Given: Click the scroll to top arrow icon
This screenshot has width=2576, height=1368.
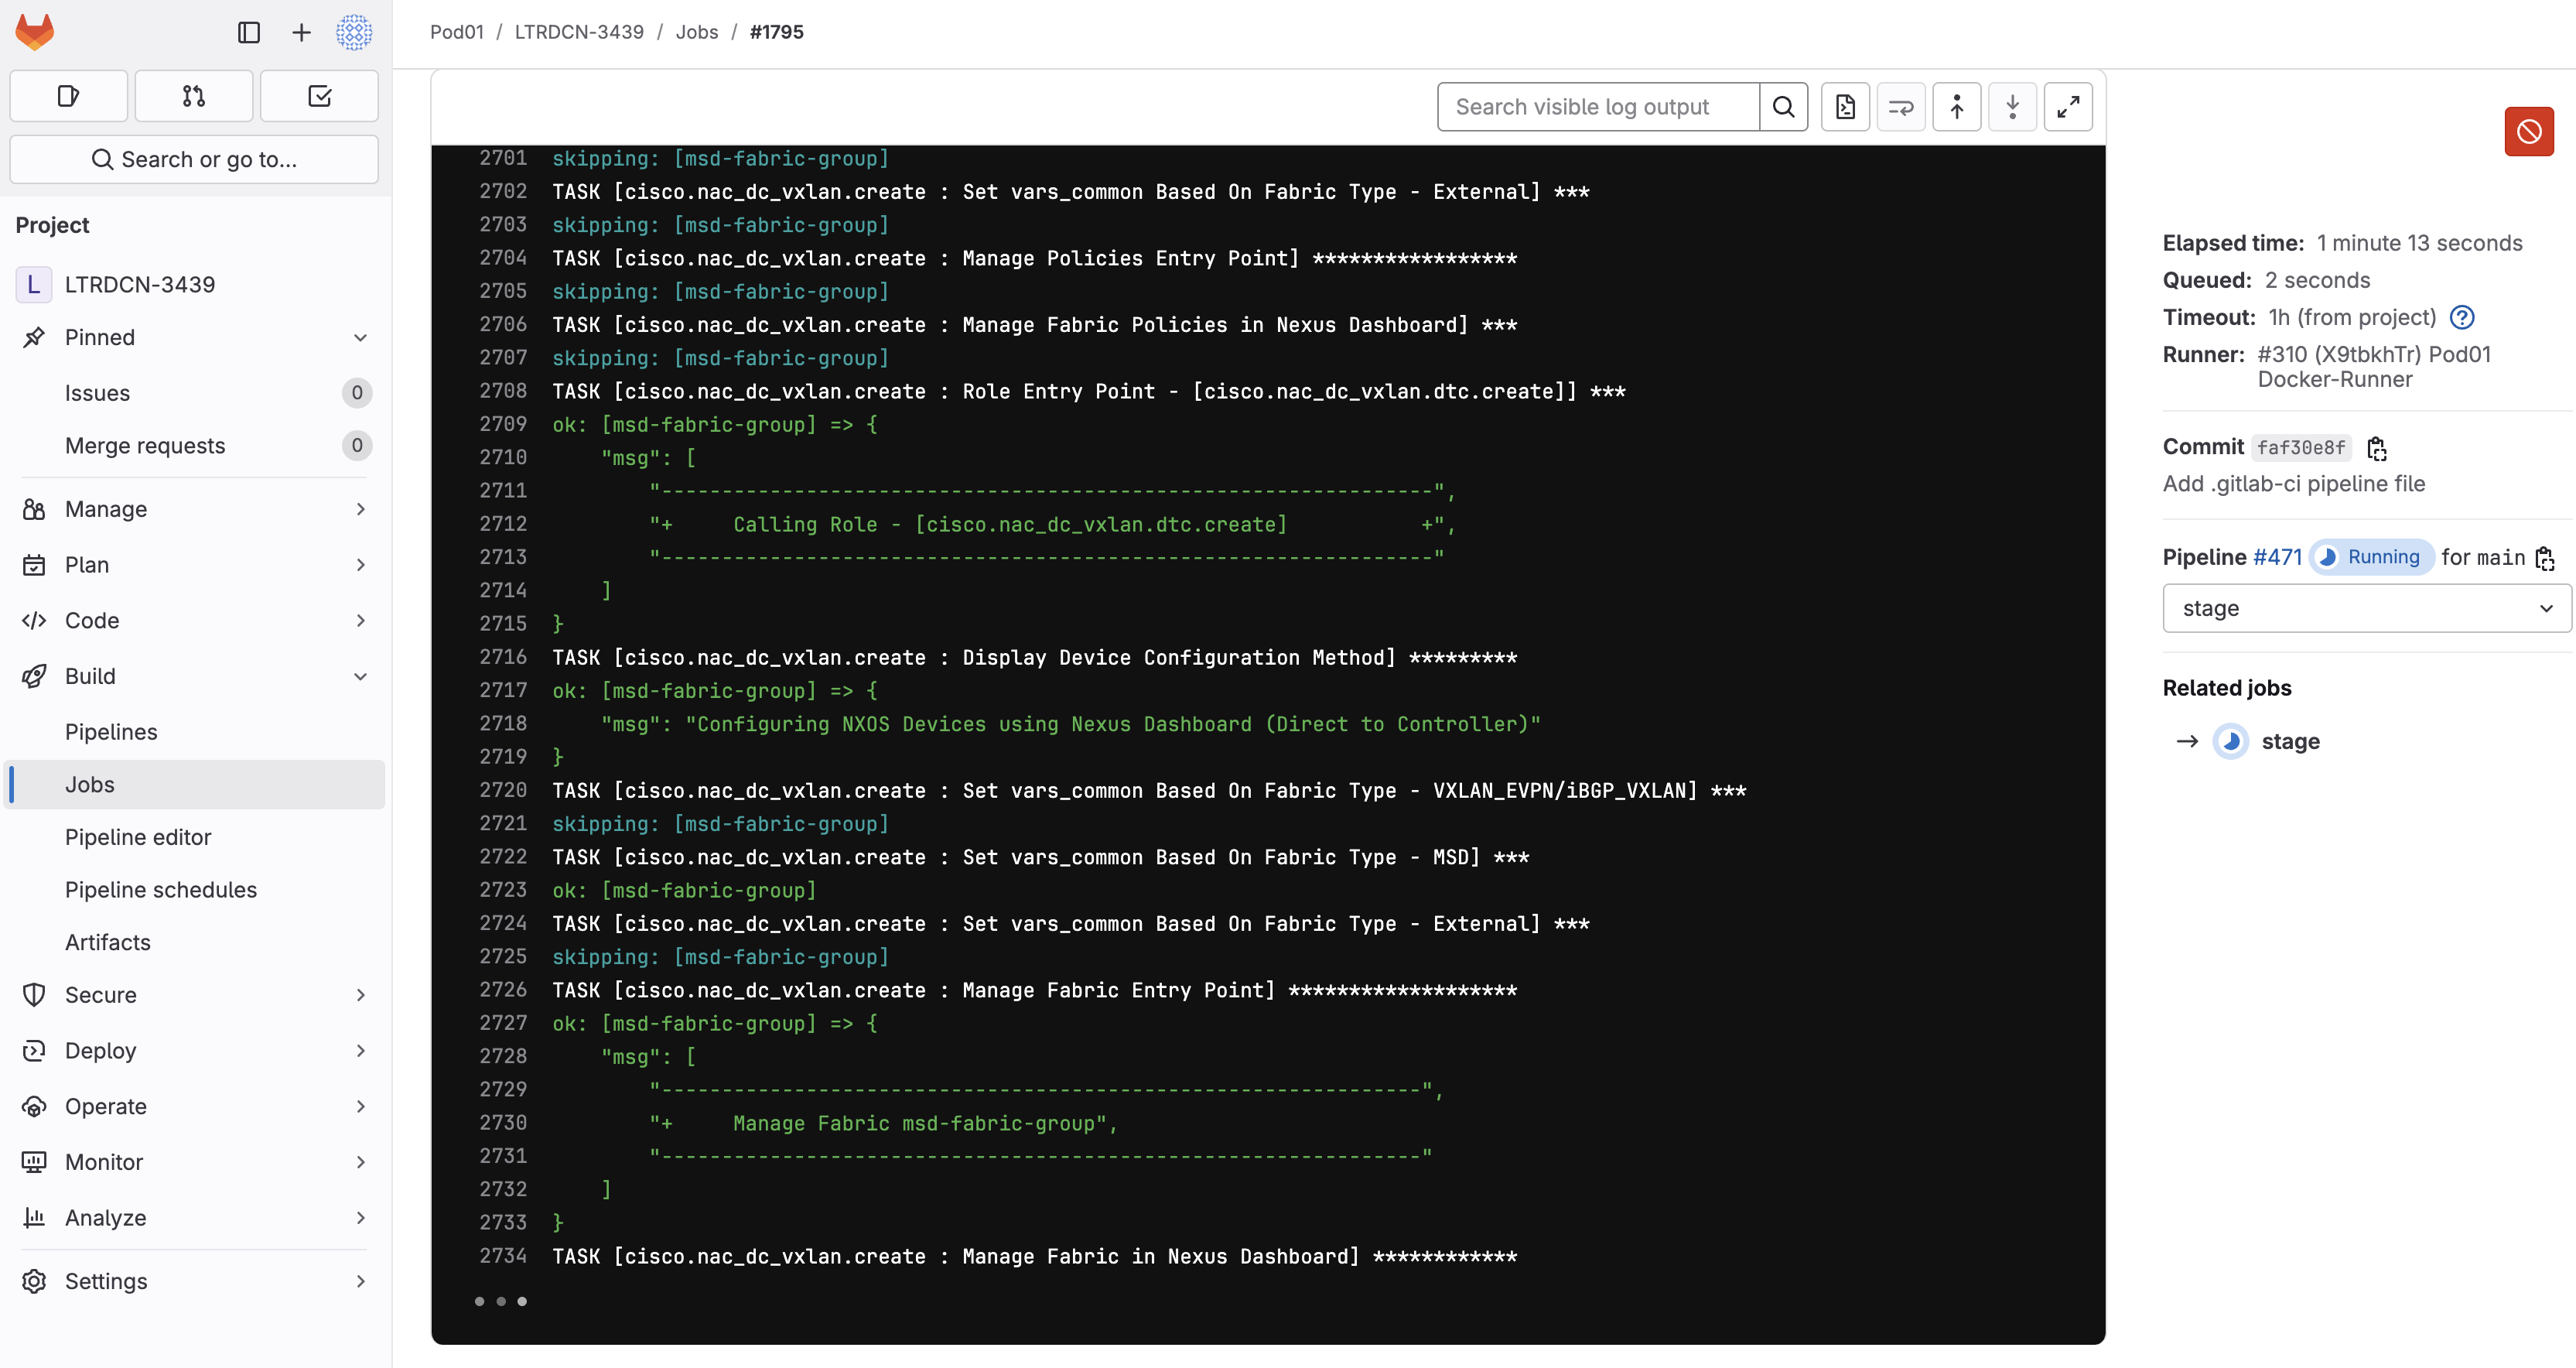Looking at the screenshot, I should point(1956,107).
